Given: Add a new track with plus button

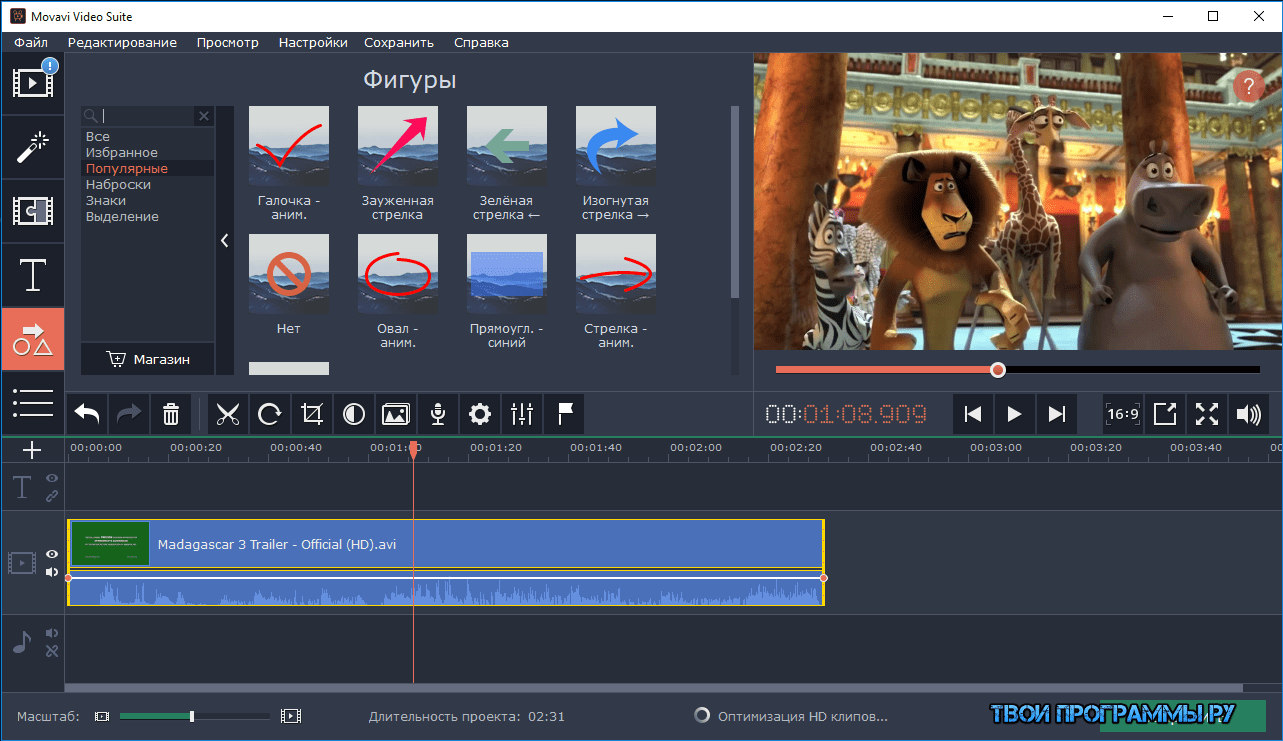Looking at the screenshot, I should pyautogui.click(x=32, y=450).
